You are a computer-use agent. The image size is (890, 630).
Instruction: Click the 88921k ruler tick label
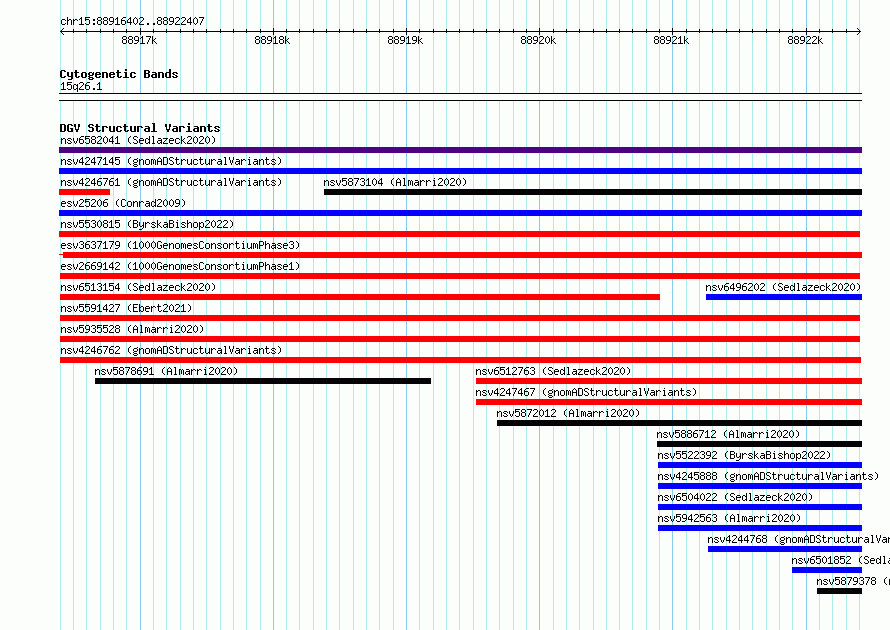coord(671,40)
